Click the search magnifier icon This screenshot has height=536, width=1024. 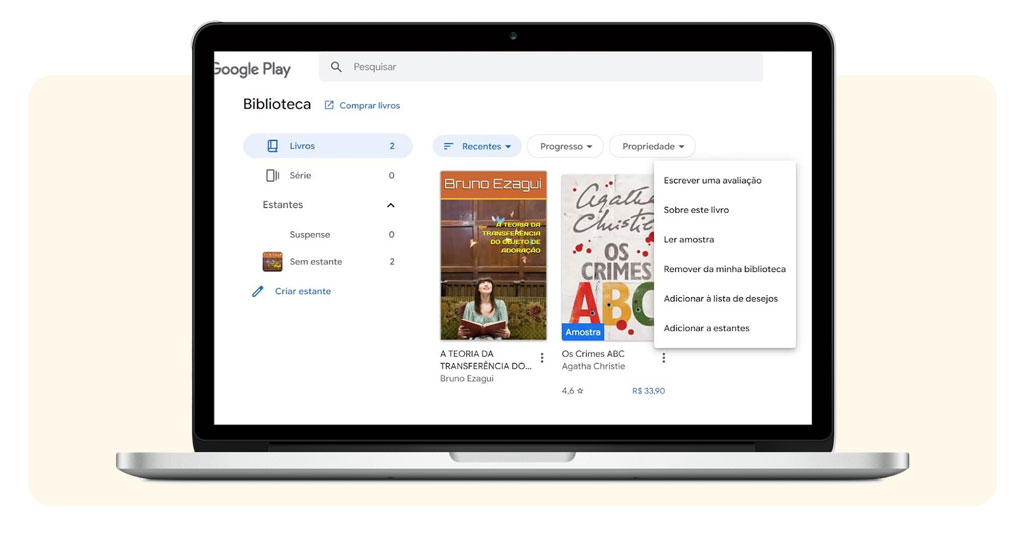336,67
